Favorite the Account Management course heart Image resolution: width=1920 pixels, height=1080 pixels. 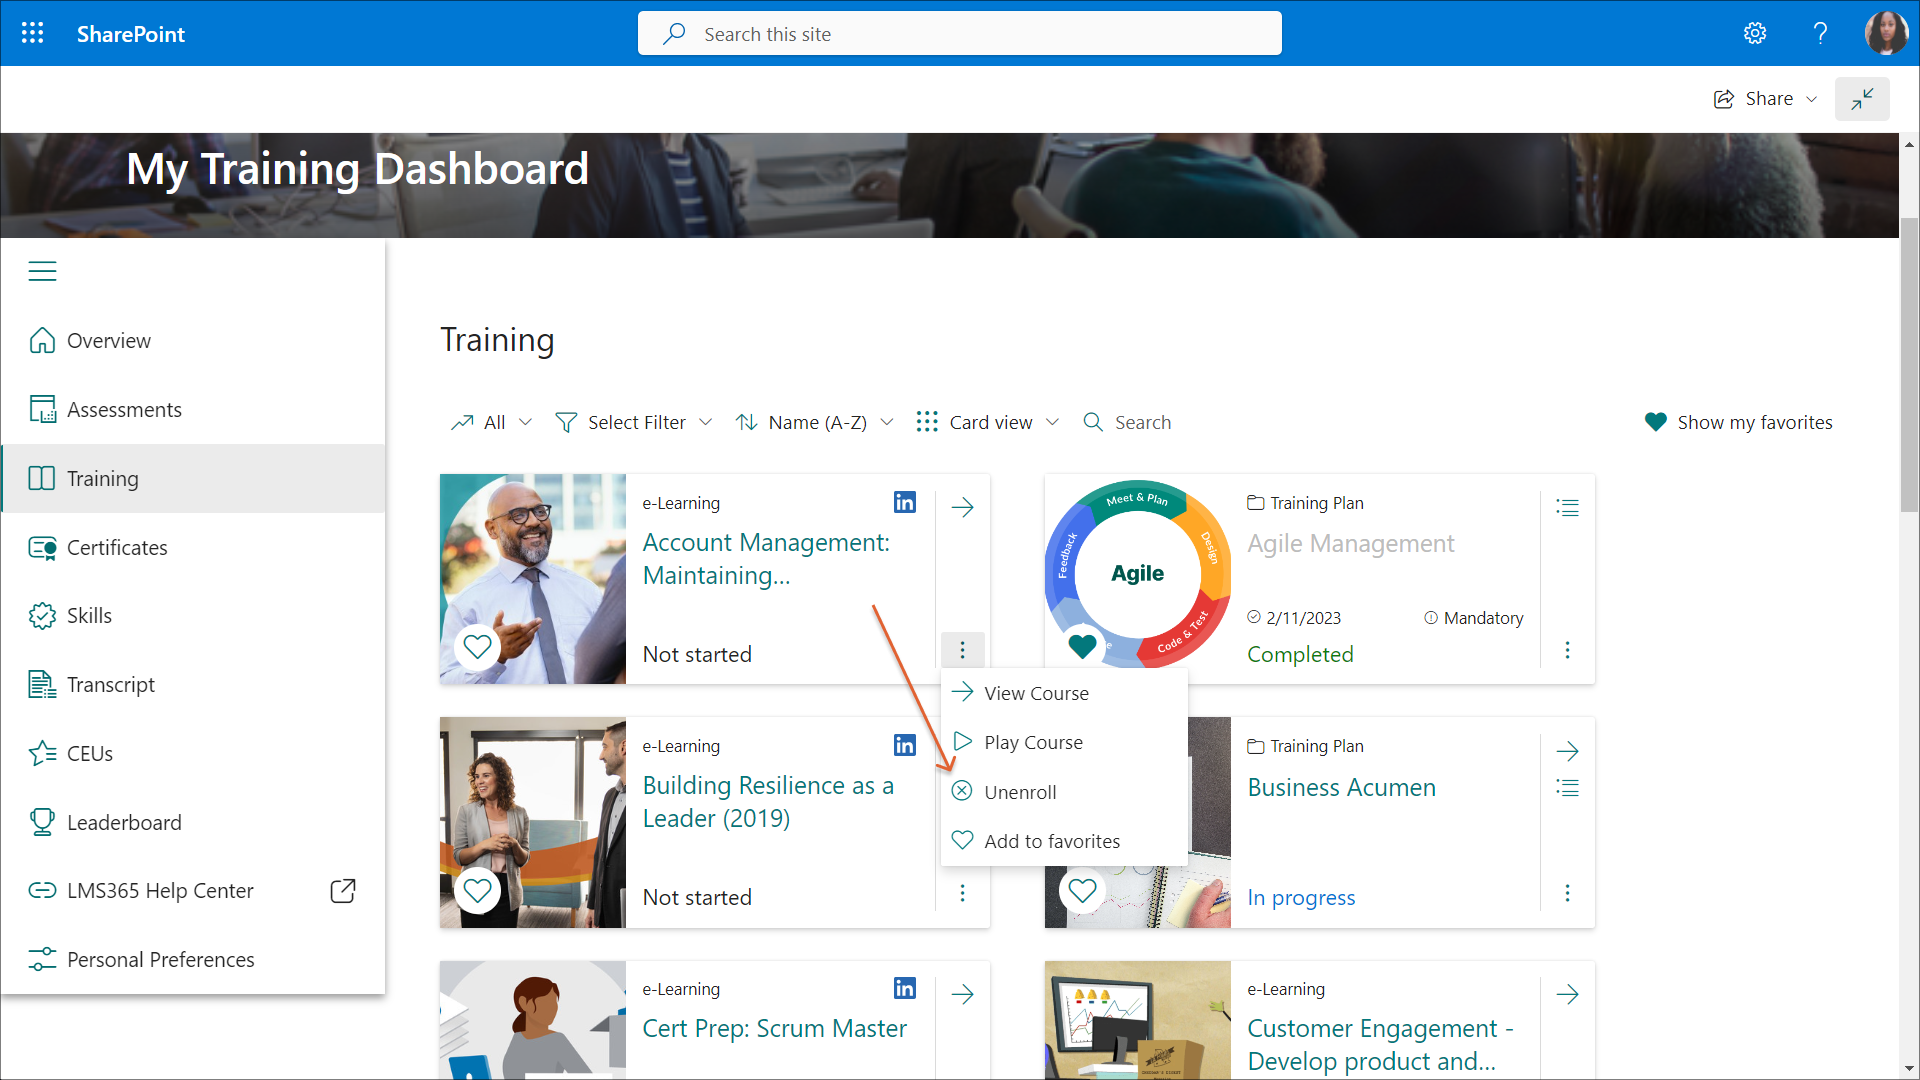pos(478,647)
